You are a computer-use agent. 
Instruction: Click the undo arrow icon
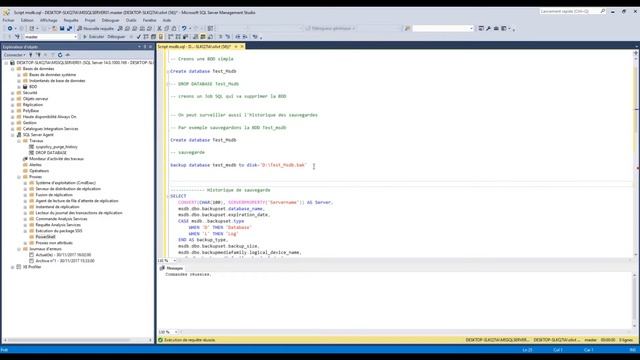point(184,29)
